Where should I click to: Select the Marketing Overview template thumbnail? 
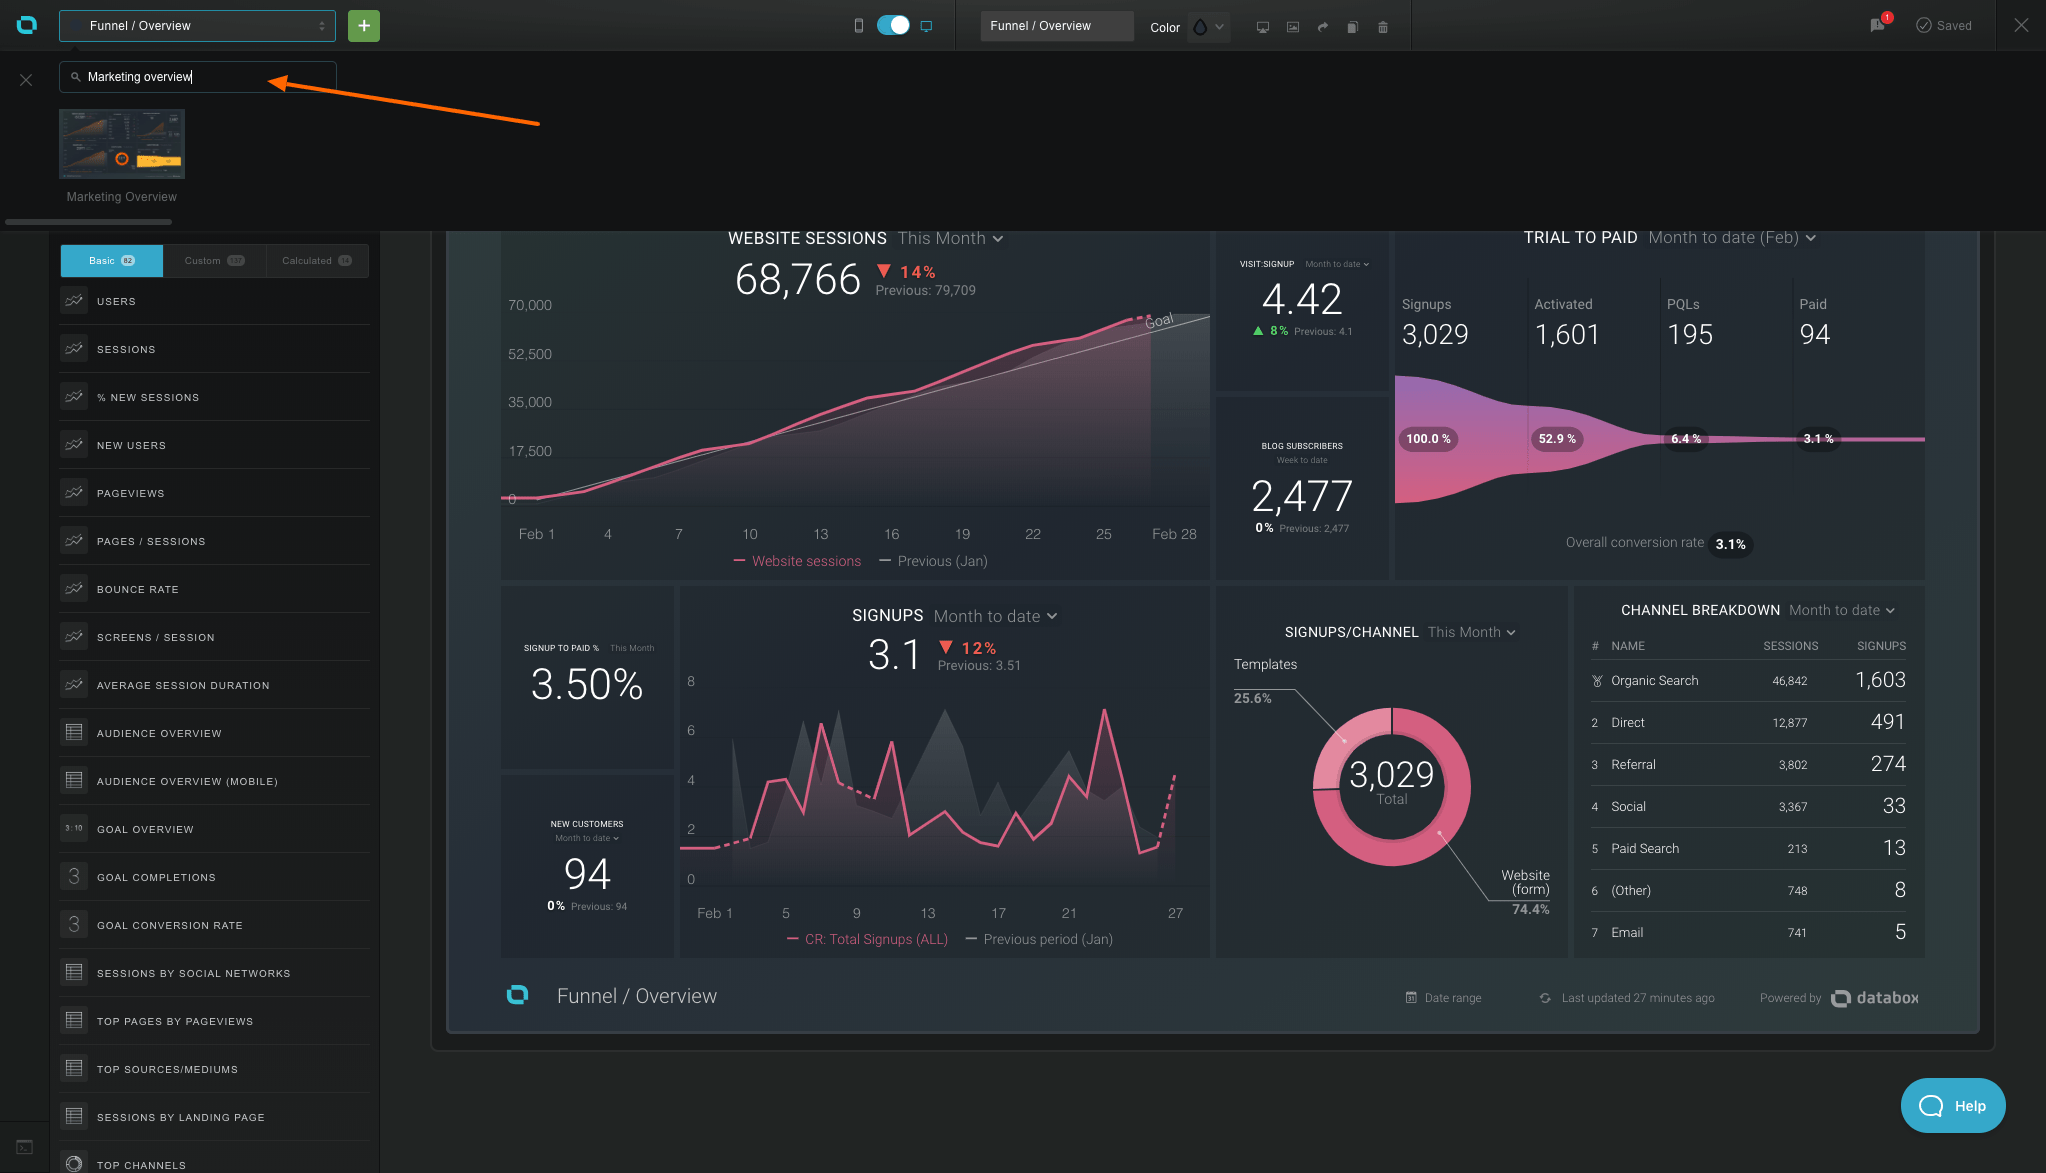click(x=122, y=145)
